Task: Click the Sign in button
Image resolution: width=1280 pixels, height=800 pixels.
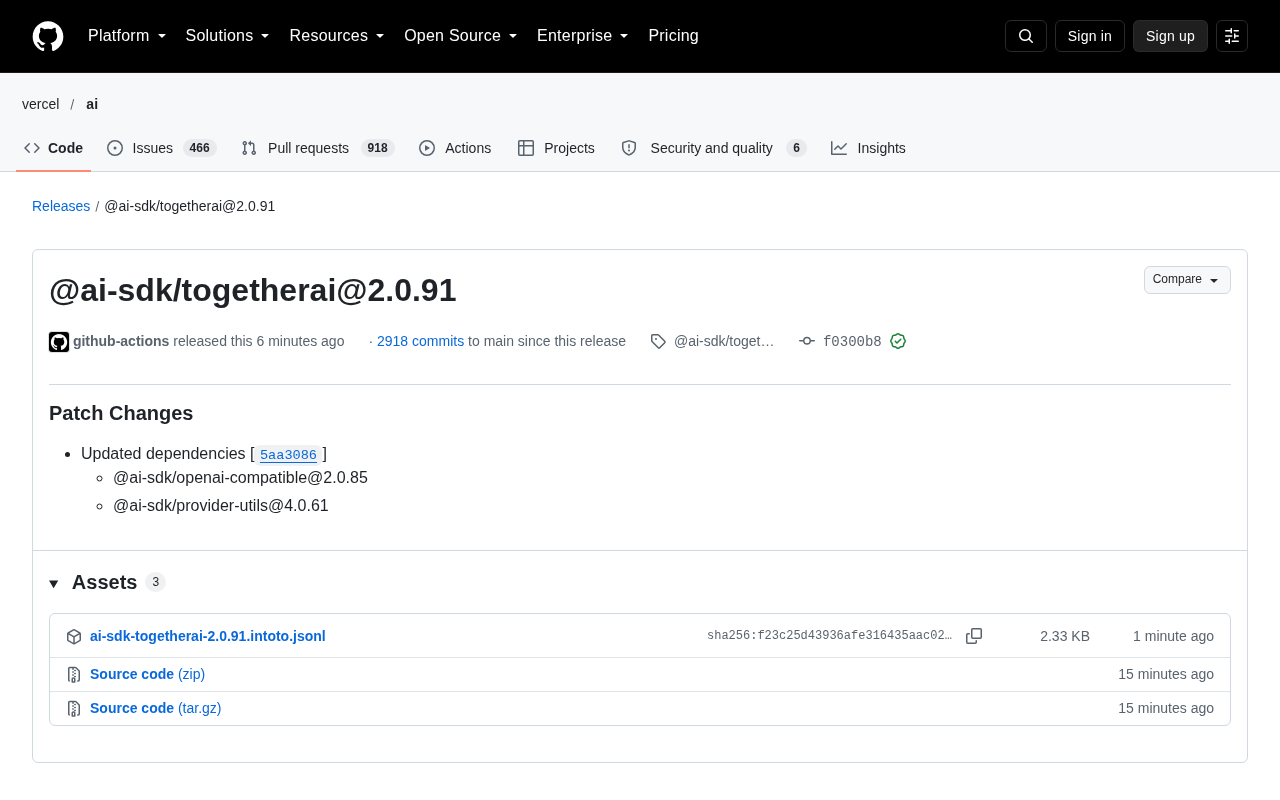Action: point(1090,36)
